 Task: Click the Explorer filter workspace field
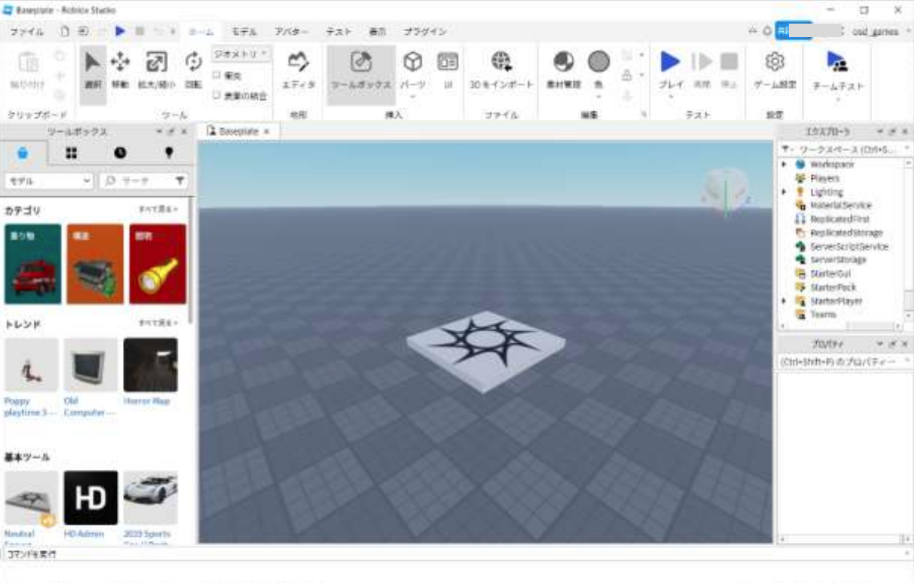click(848, 150)
